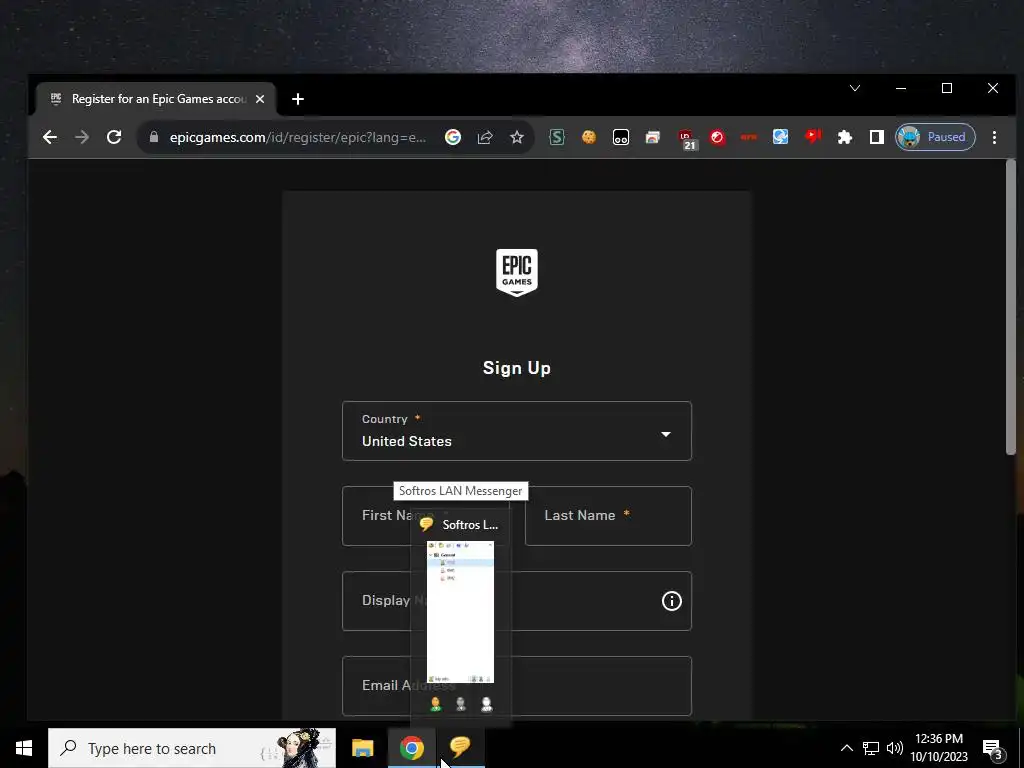Click the red play-flag extension icon

click(x=813, y=136)
